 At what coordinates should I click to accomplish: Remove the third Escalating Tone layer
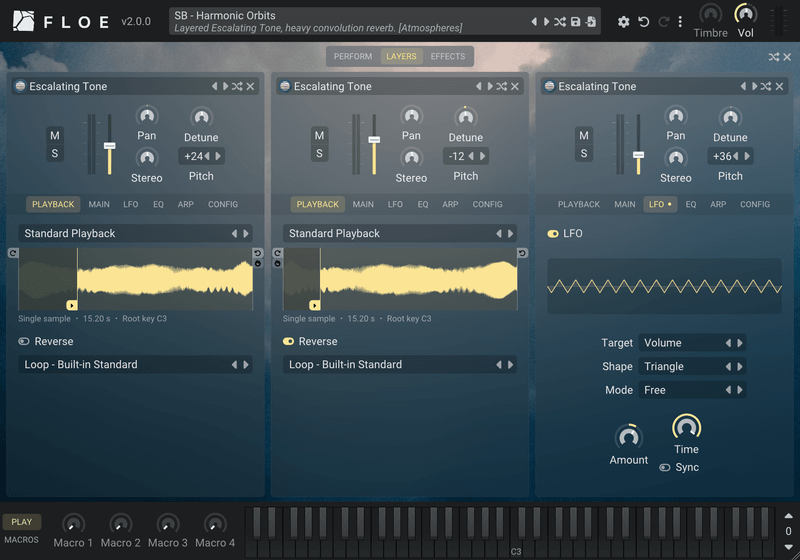coord(779,86)
